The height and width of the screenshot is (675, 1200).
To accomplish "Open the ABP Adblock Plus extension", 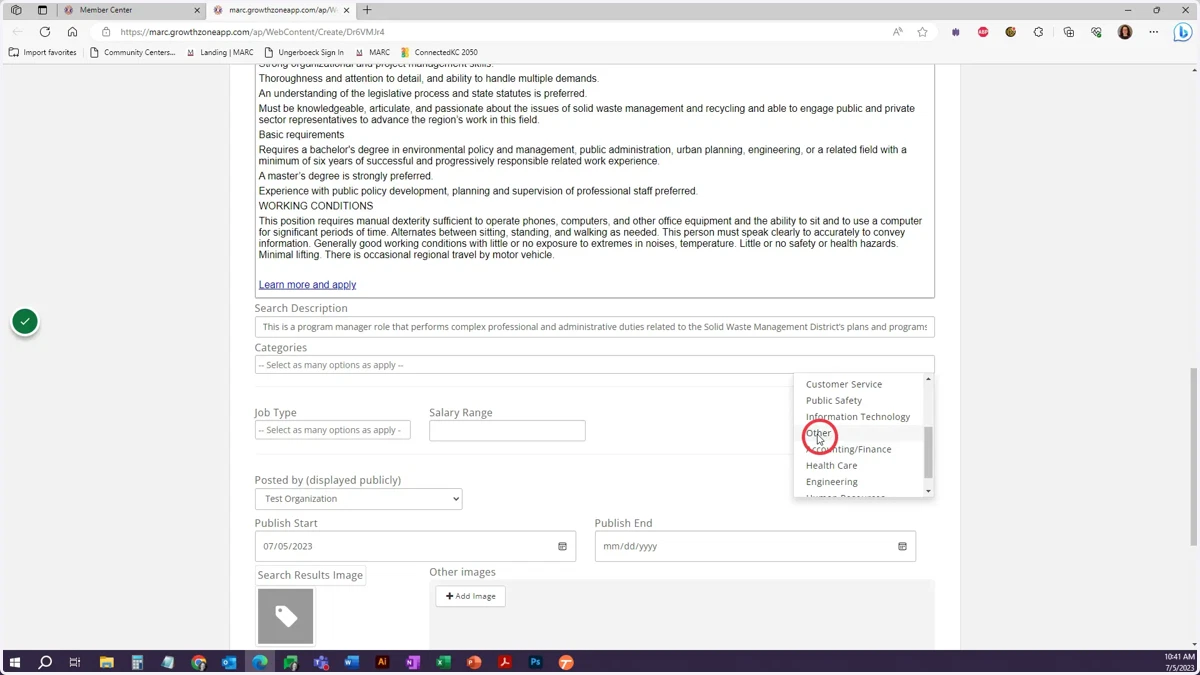I will click(983, 32).
